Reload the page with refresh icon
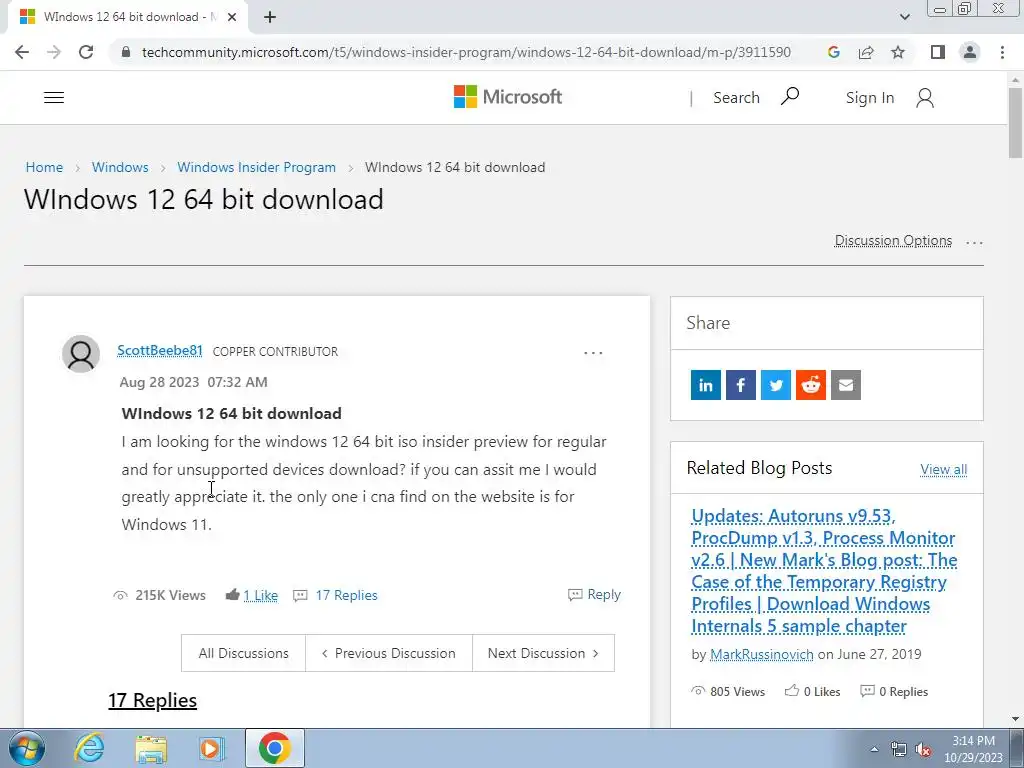Screen dimensions: 1024x768 (x=86, y=52)
